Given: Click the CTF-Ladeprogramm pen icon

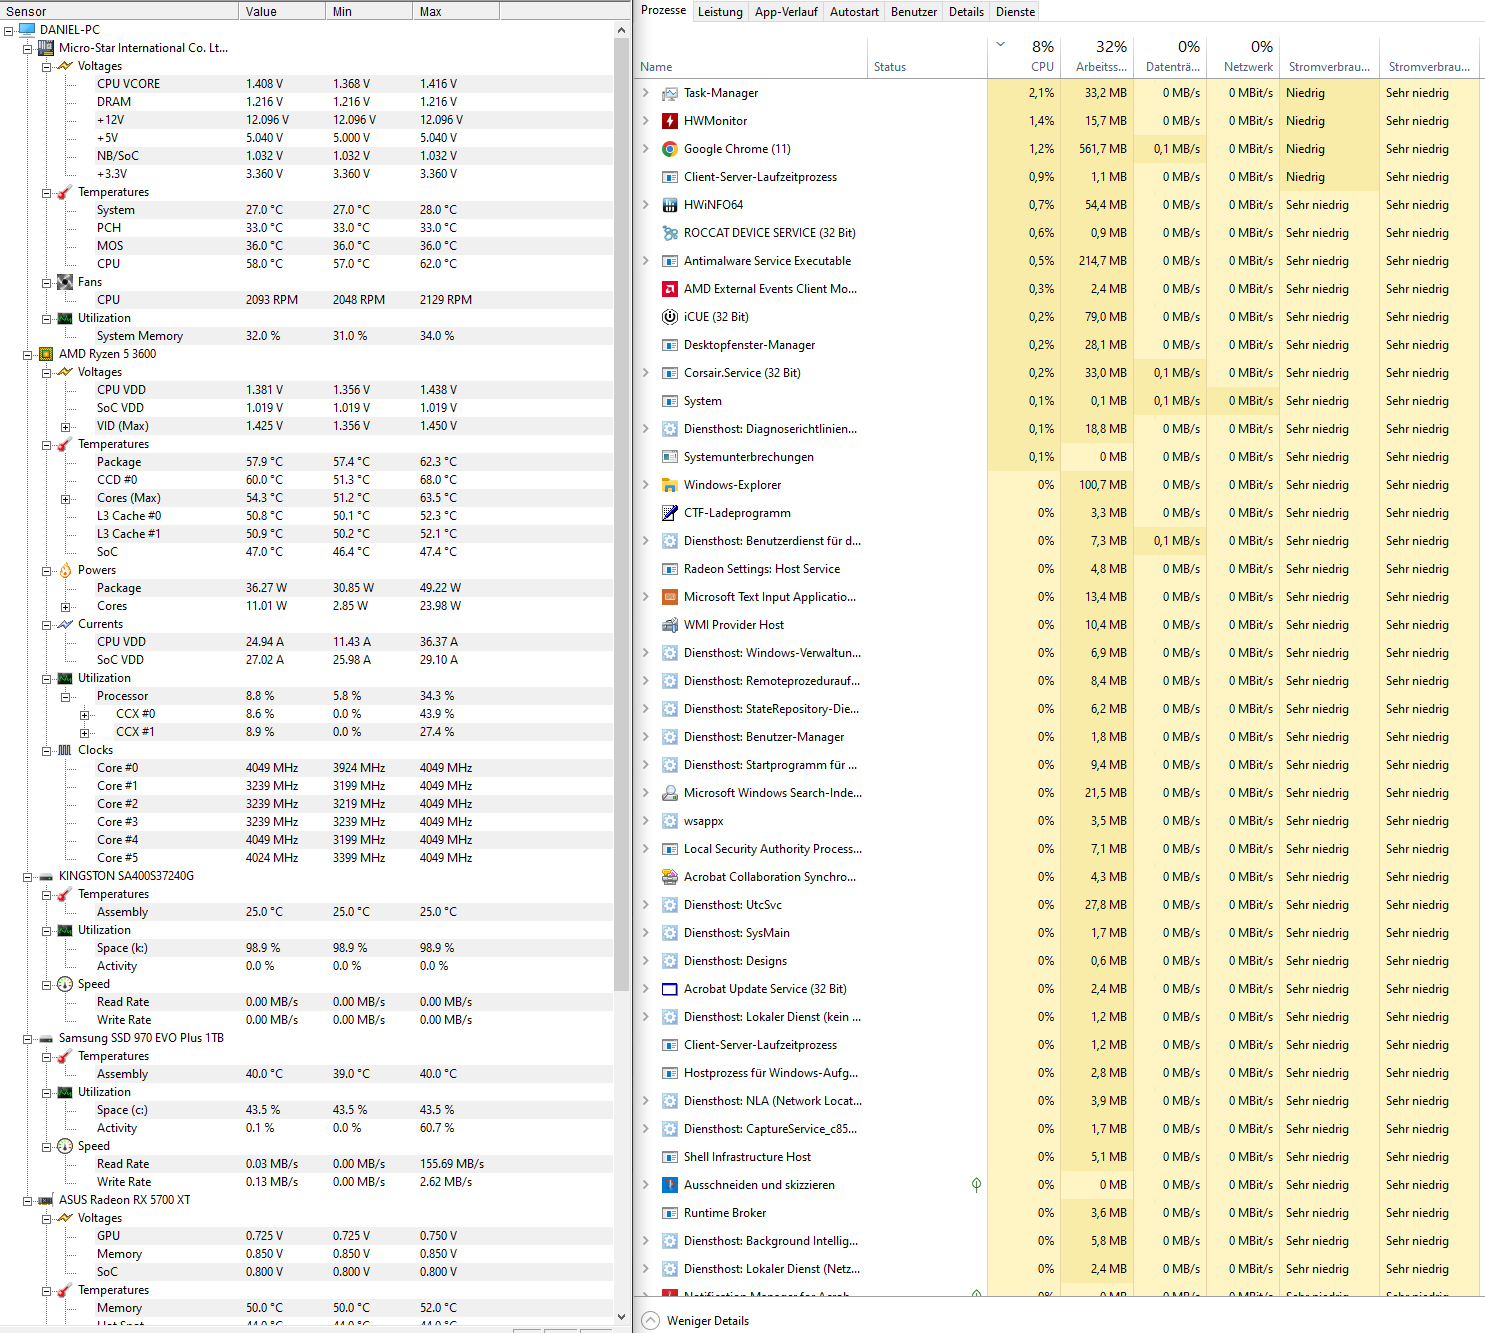Looking at the screenshot, I should click(670, 513).
